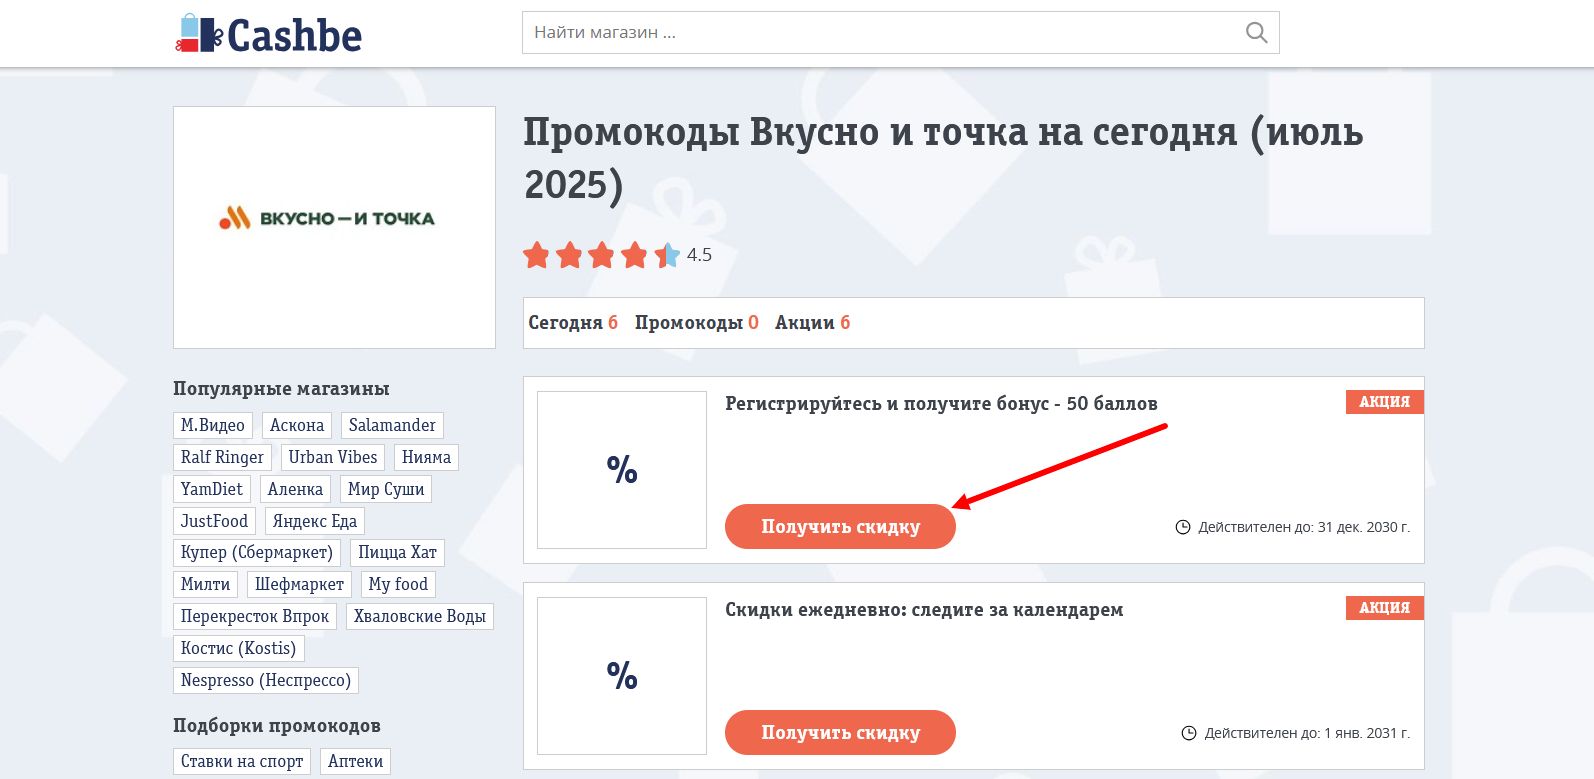Open the JustFood store link
The image size is (1594, 779).
[214, 521]
